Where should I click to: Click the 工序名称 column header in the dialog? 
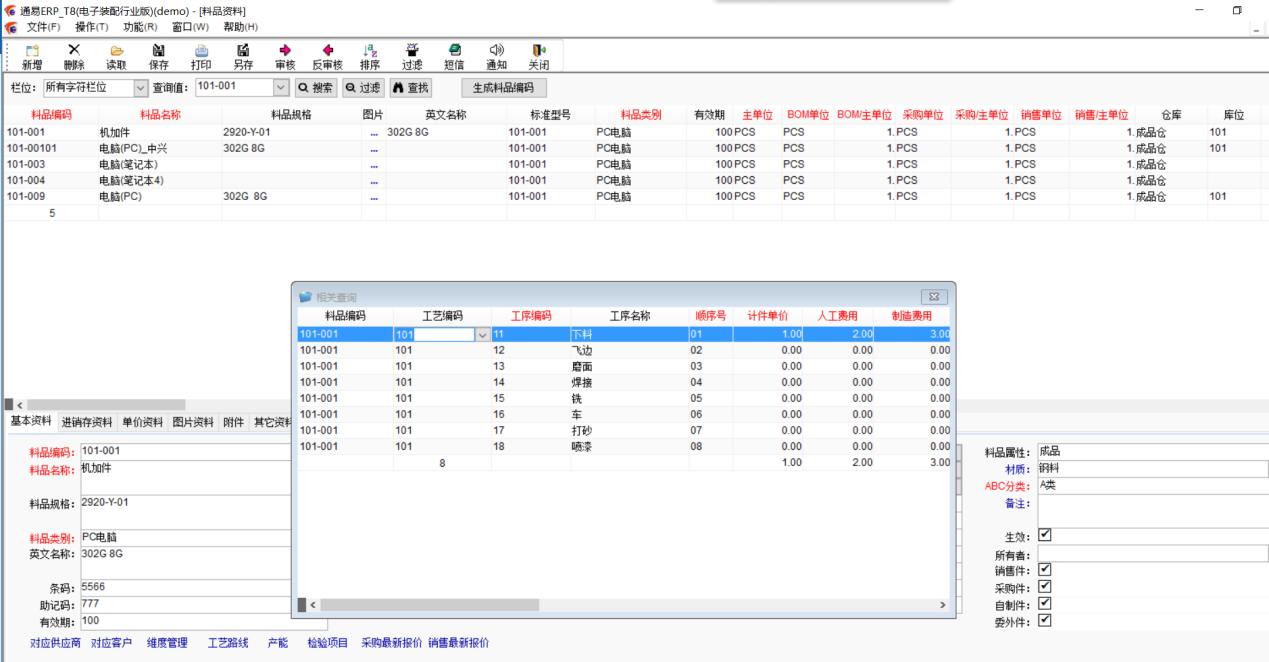(630, 316)
